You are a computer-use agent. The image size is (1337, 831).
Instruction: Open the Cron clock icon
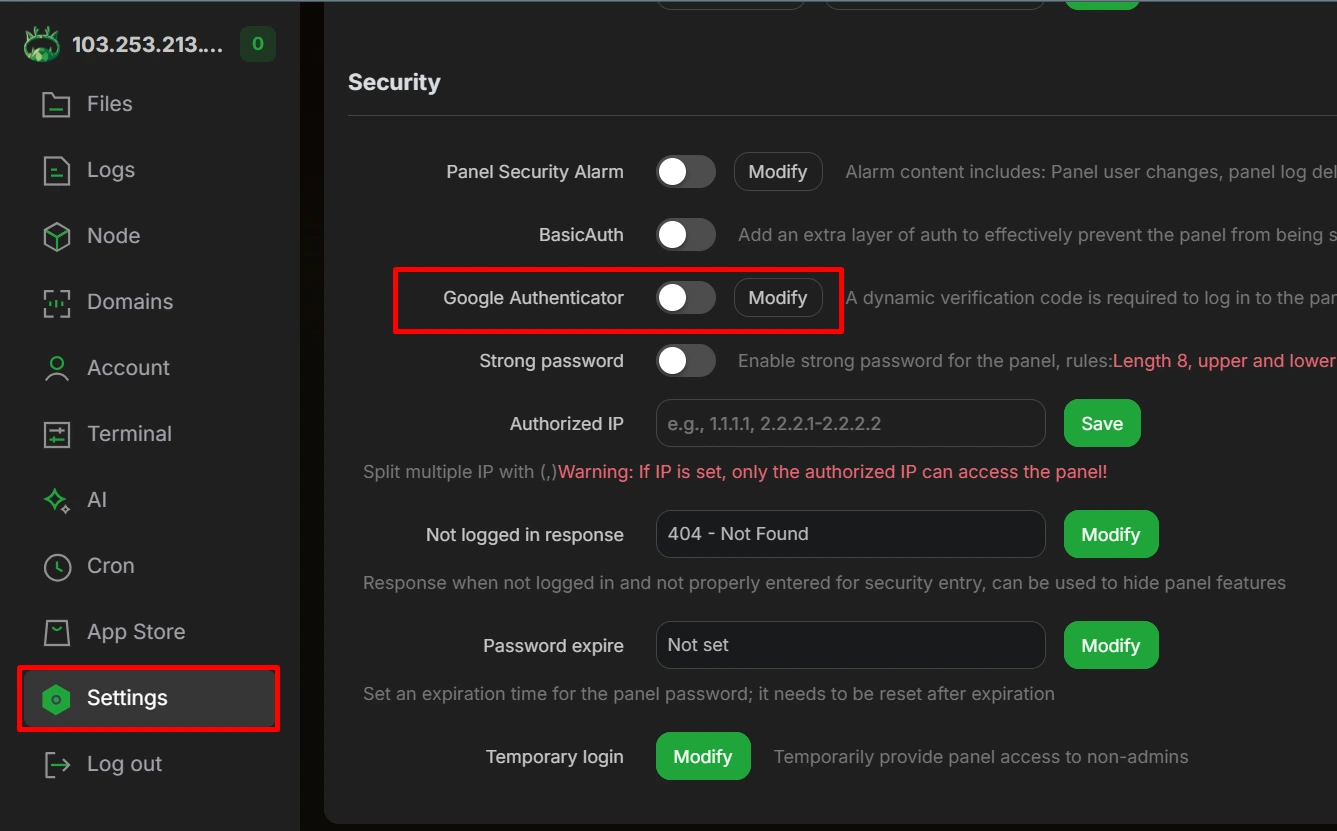56,566
